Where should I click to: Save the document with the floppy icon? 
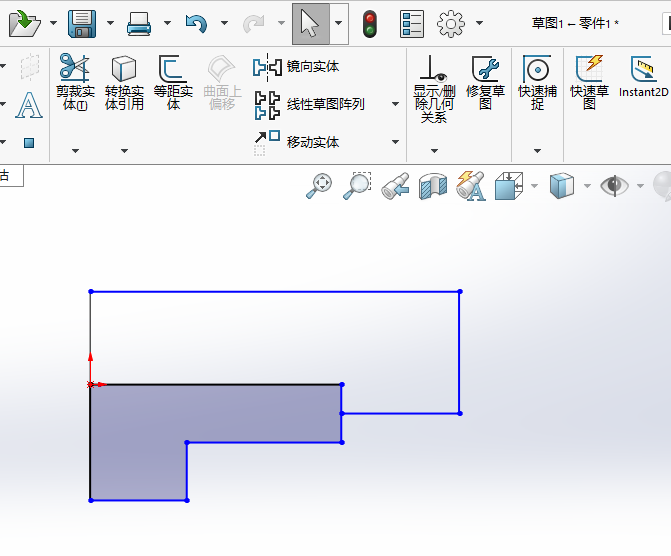(82, 24)
